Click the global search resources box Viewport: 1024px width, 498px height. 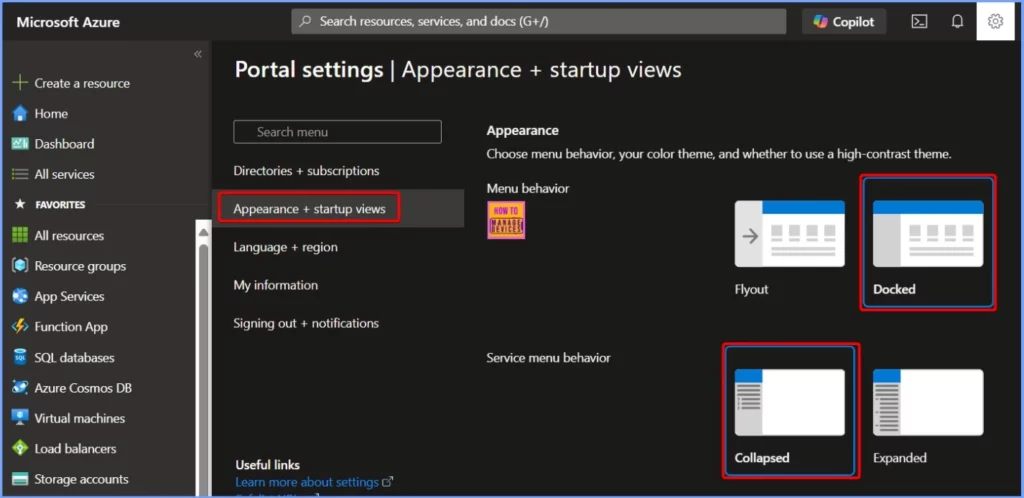[539, 22]
